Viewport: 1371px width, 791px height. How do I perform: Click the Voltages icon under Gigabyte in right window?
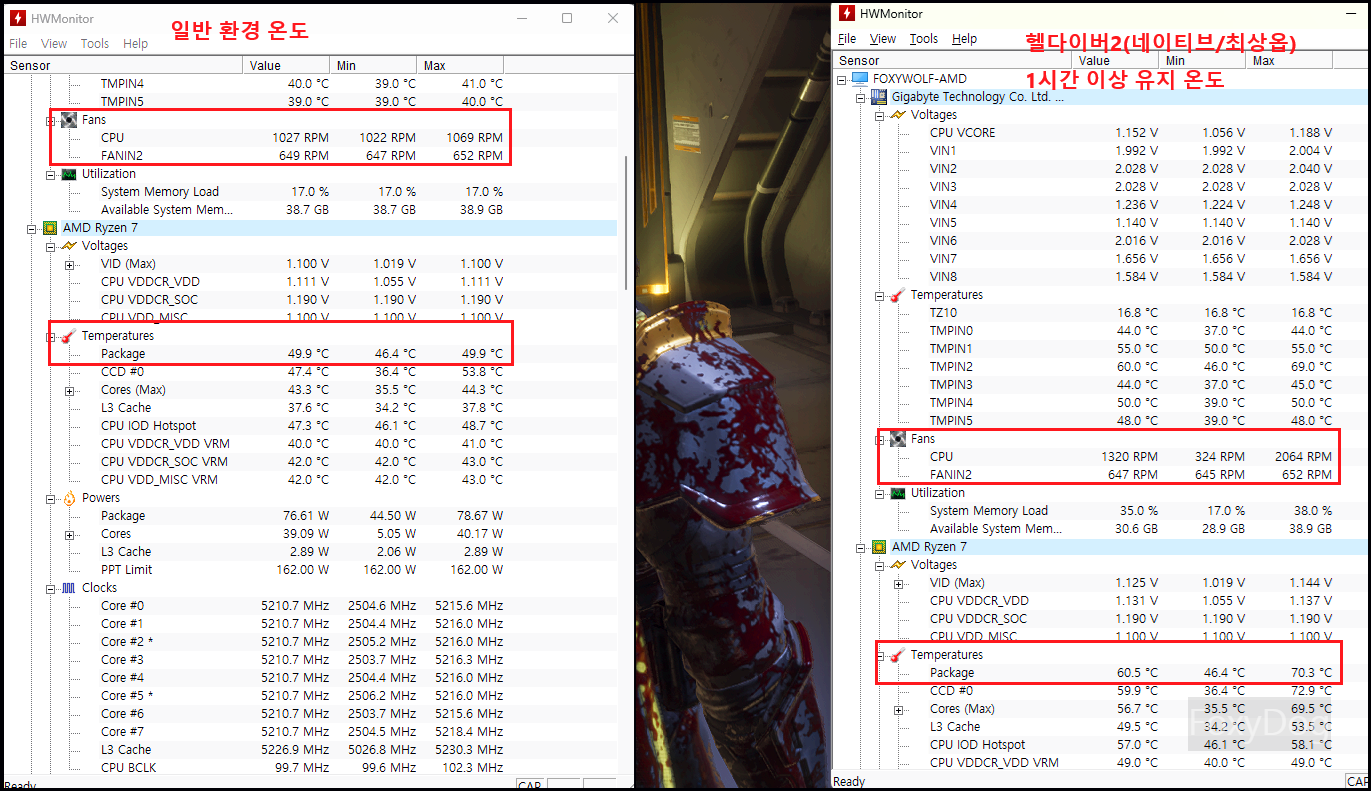[x=898, y=115]
